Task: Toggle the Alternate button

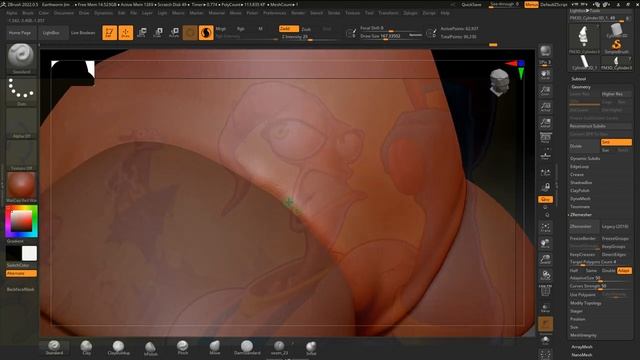Action: click(21, 273)
